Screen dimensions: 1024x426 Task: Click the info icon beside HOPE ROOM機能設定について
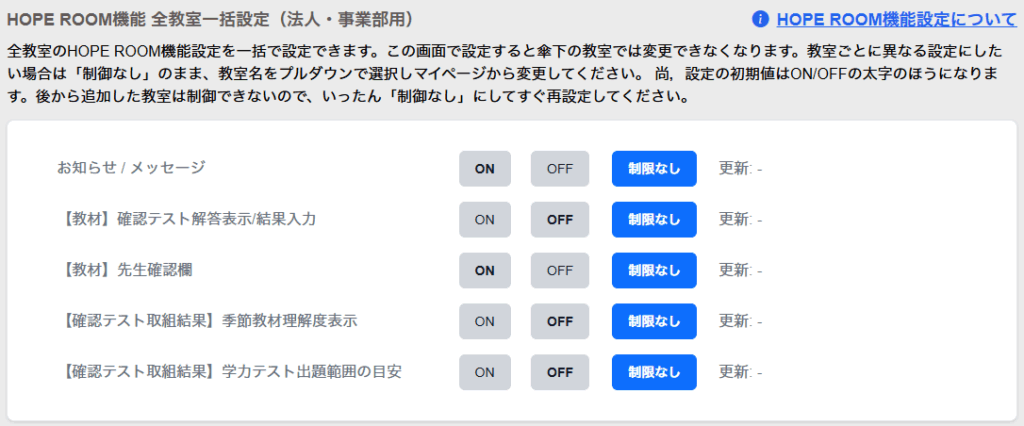point(760,19)
